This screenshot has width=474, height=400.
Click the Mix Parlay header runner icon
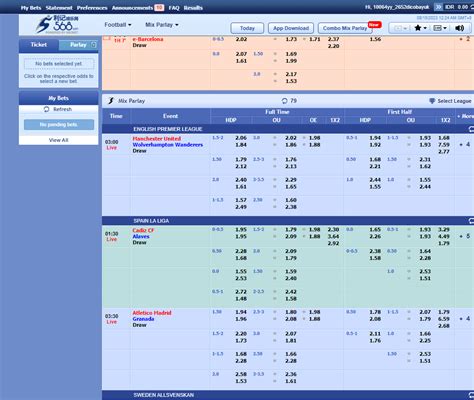click(x=111, y=101)
